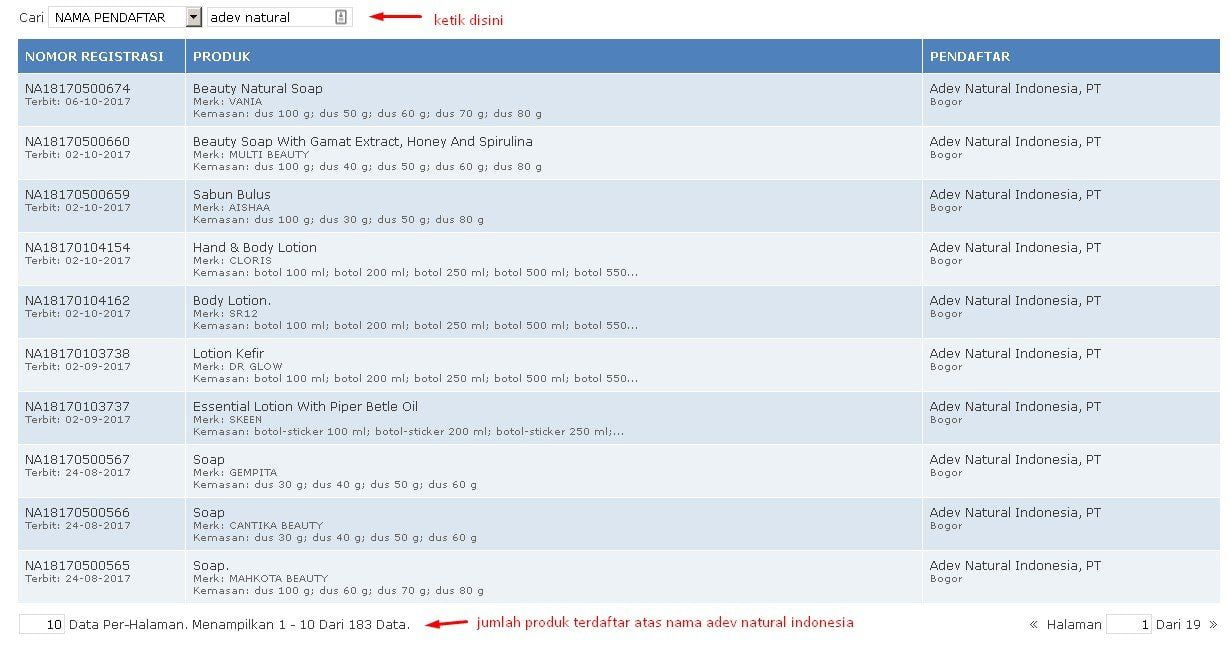Open the NAMA PENDAFTAR search-by dropdown

[125, 17]
